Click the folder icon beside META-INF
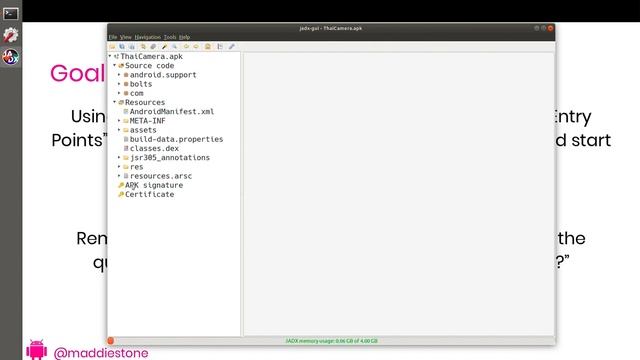This screenshot has height=360, width=640. pyautogui.click(x=126, y=121)
